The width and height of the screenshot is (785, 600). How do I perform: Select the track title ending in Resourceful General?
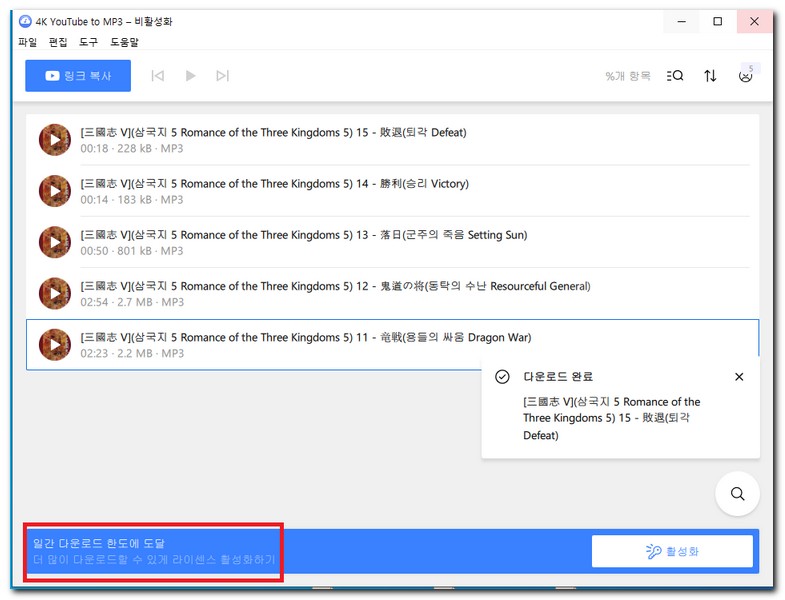click(335, 286)
